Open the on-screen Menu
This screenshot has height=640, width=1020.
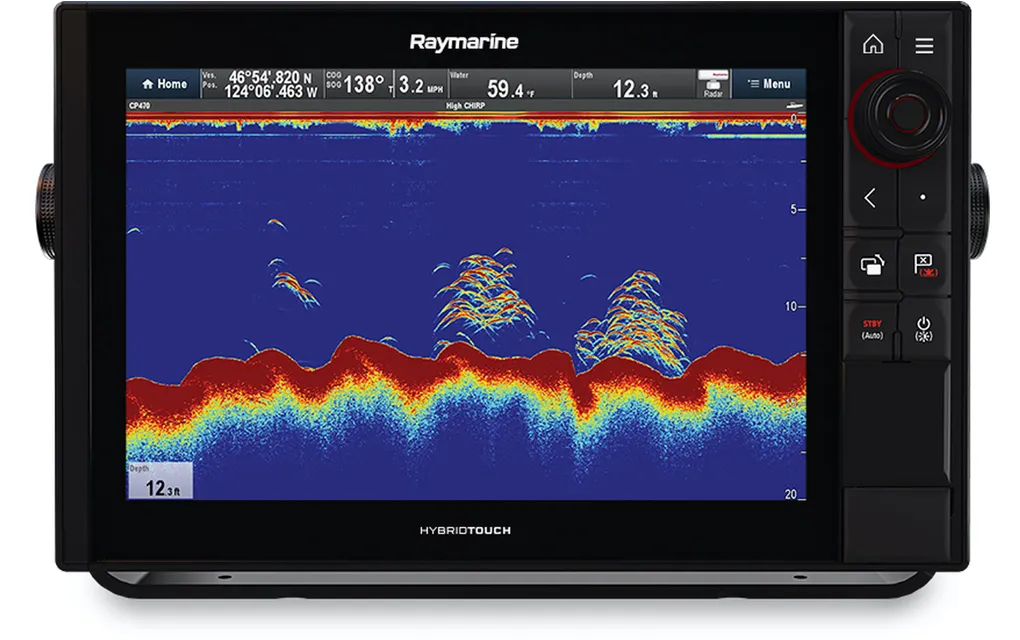click(x=769, y=84)
